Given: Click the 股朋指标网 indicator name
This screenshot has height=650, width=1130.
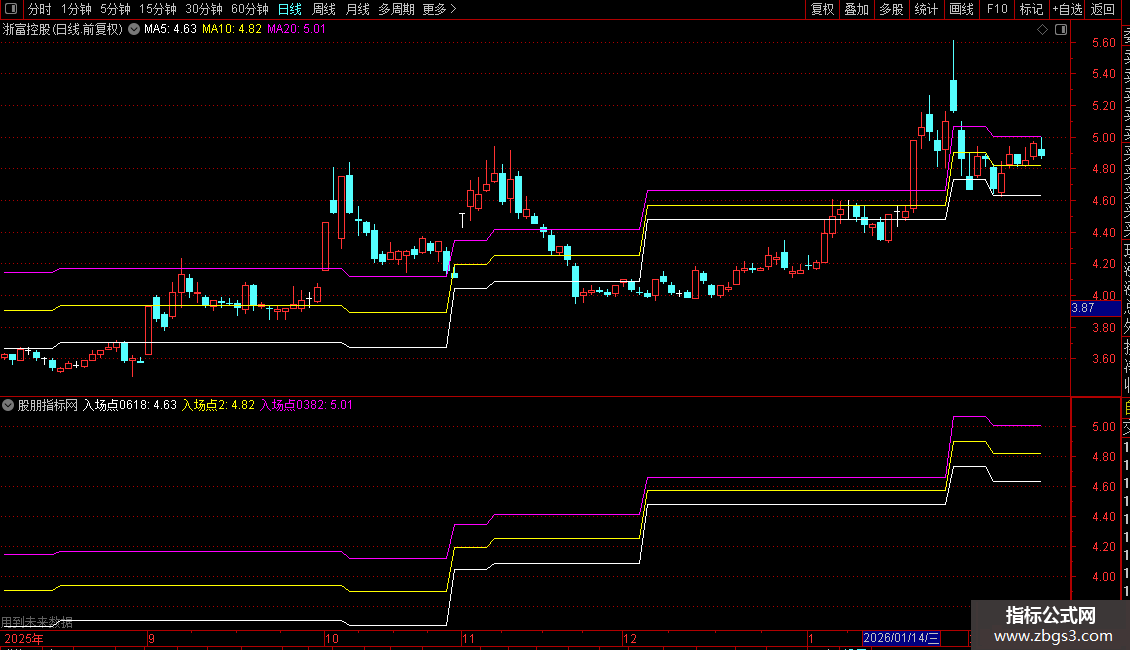Looking at the screenshot, I should tap(48, 405).
